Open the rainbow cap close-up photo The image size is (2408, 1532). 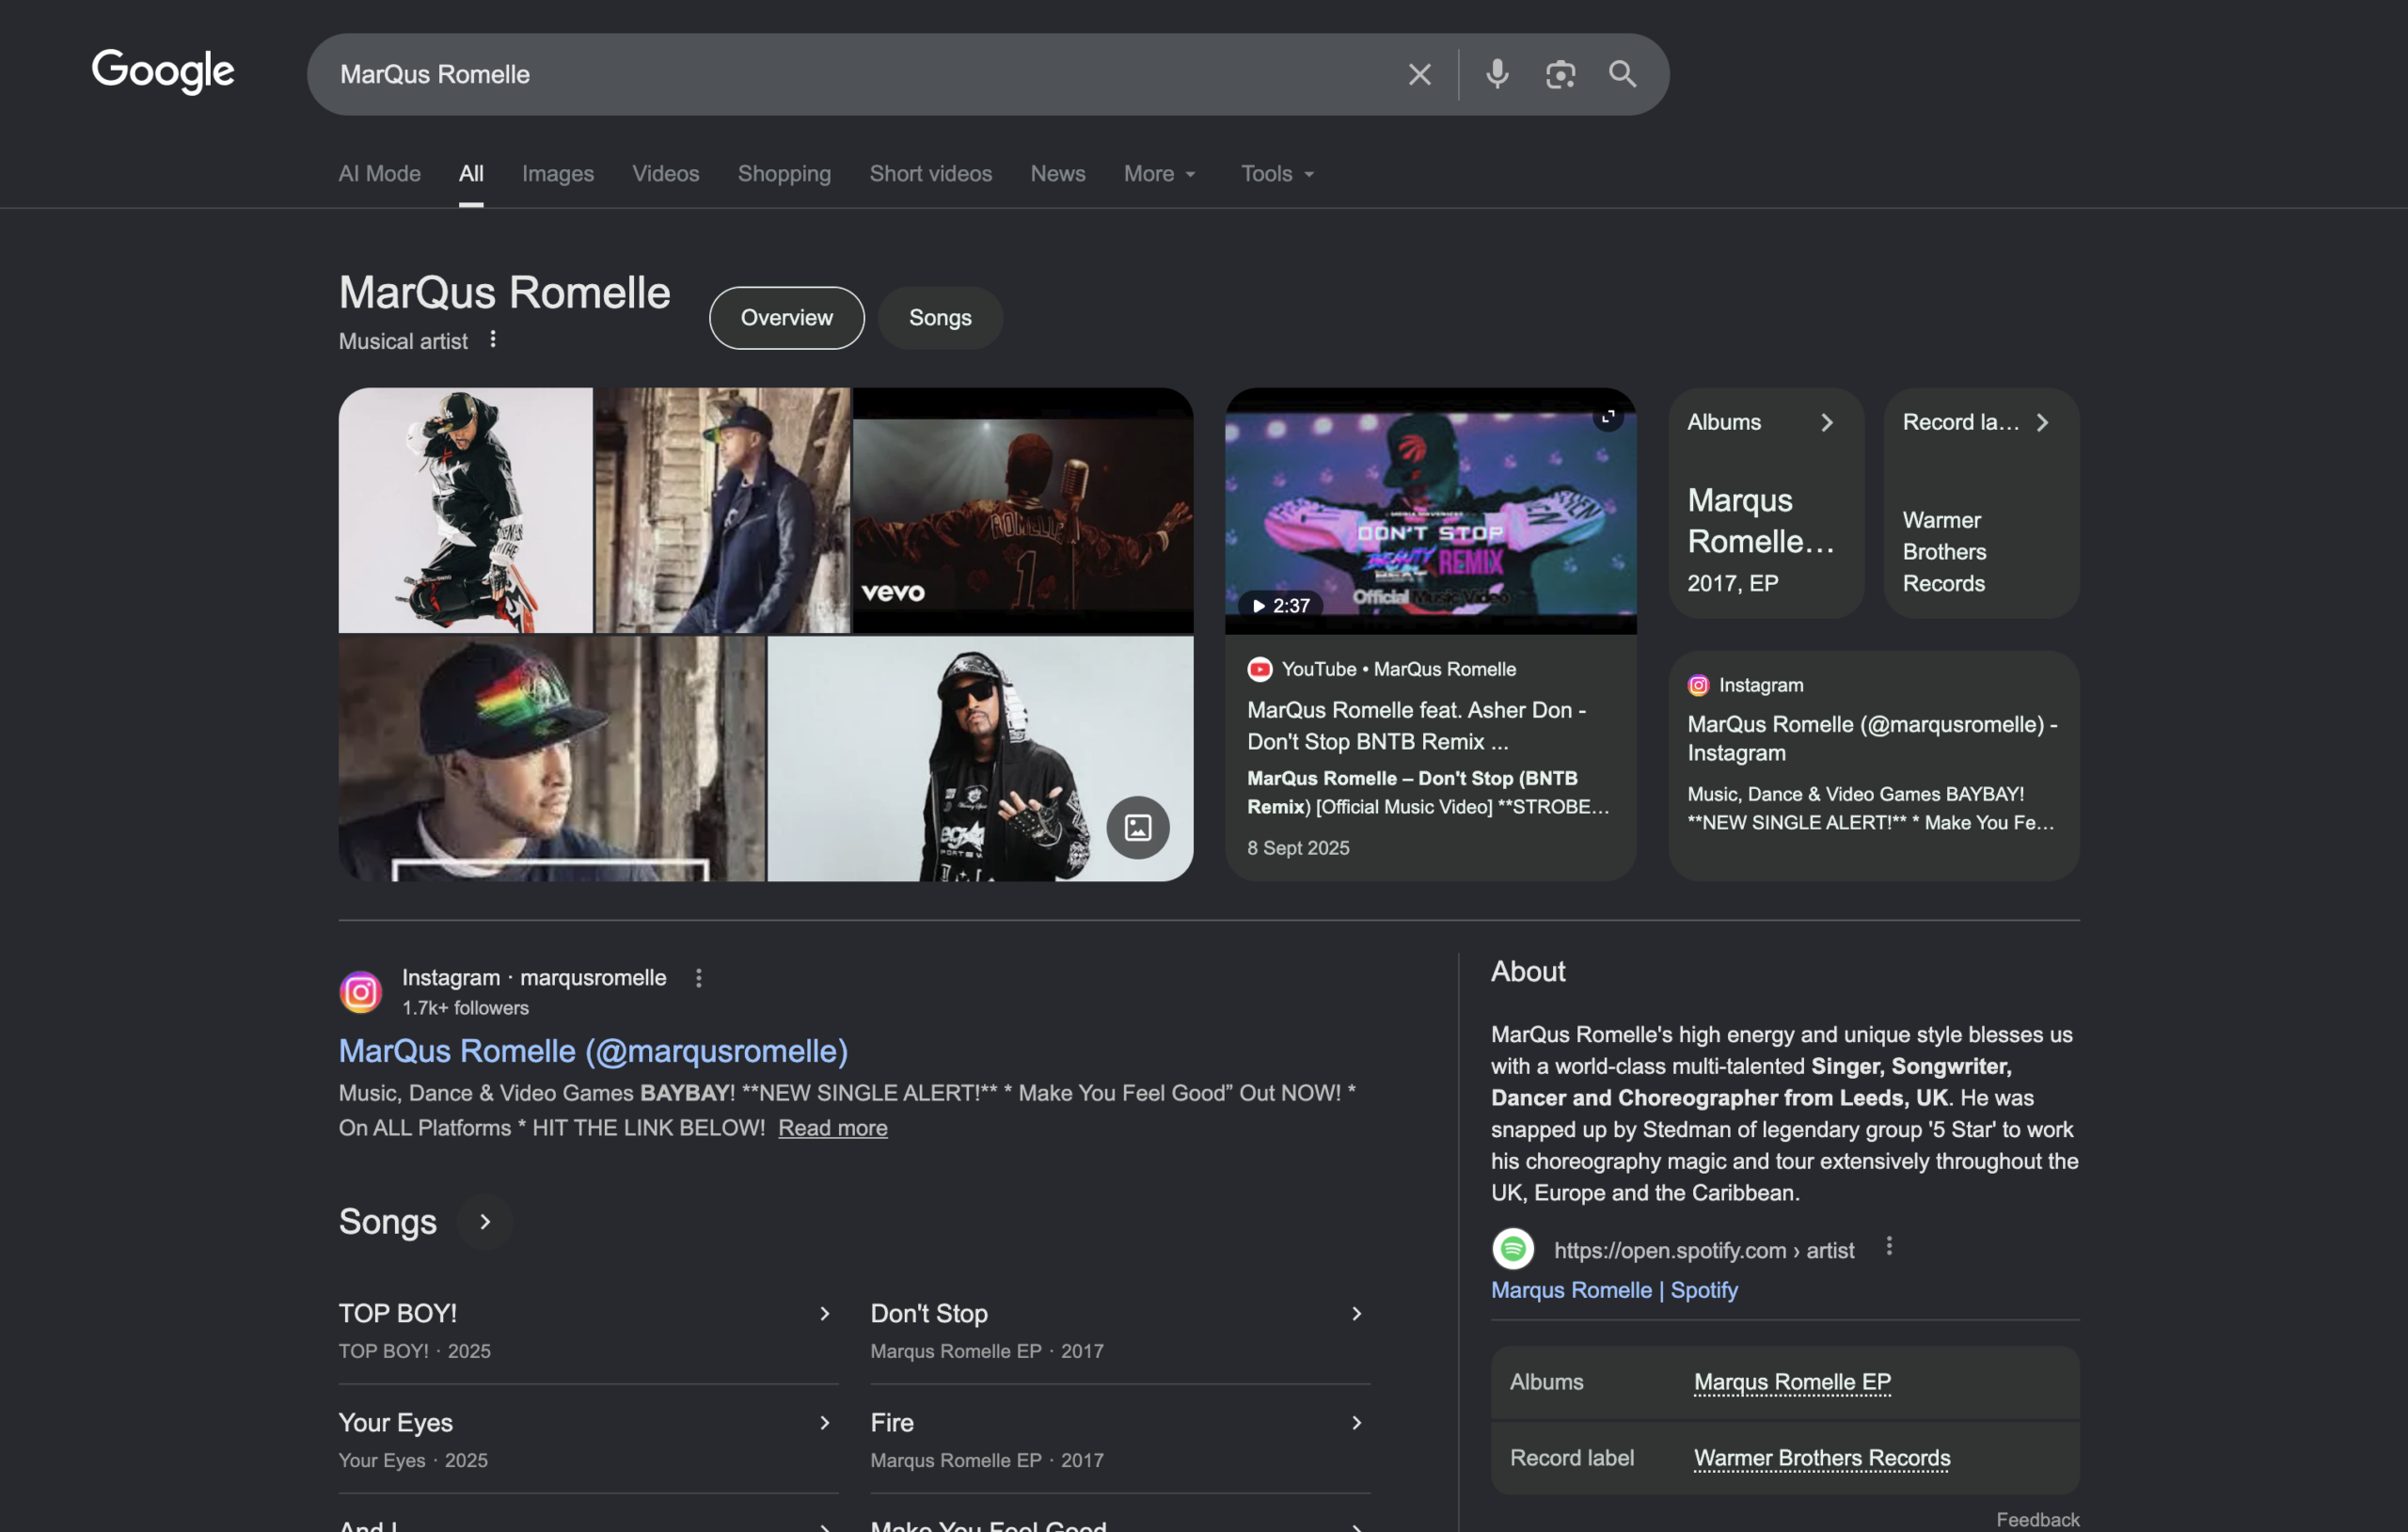click(552, 759)
